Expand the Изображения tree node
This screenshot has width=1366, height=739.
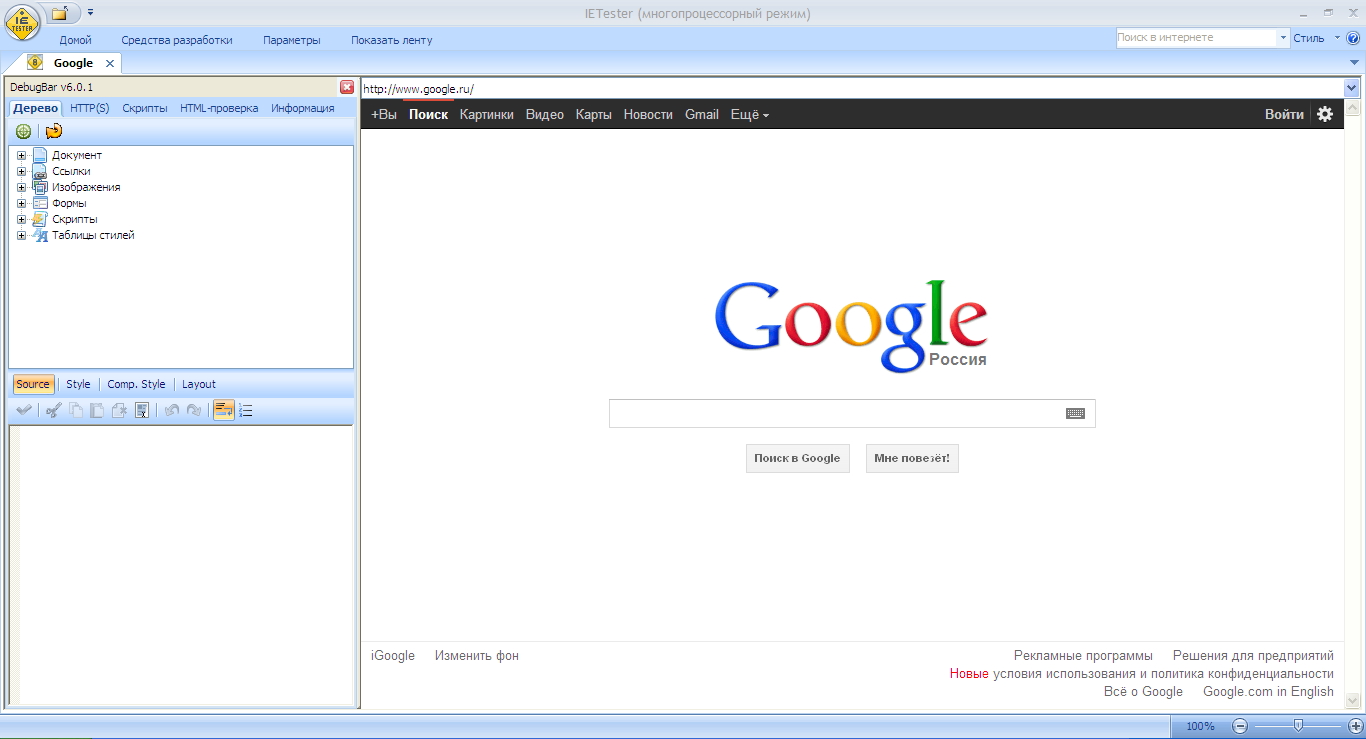pos(22,188)
